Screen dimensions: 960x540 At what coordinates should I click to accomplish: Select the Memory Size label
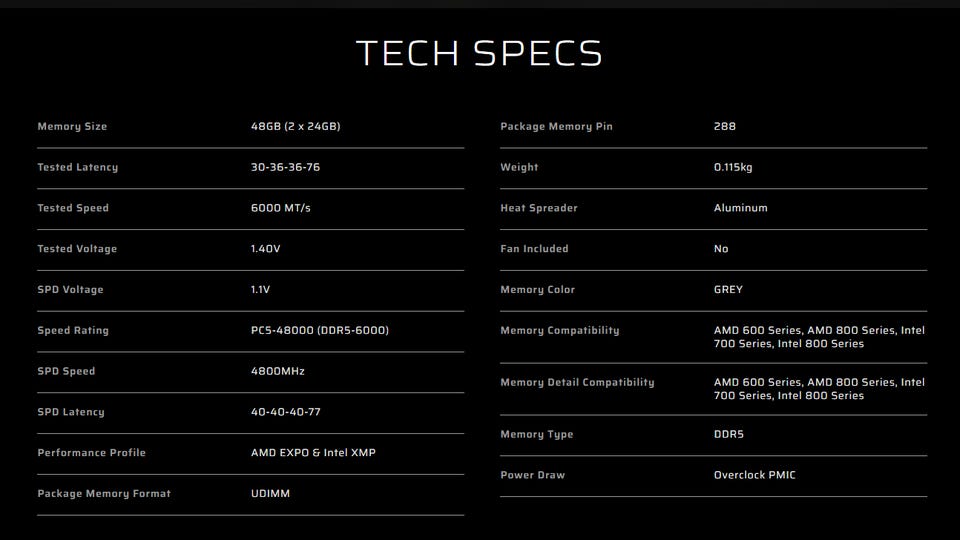pos(72,126)
